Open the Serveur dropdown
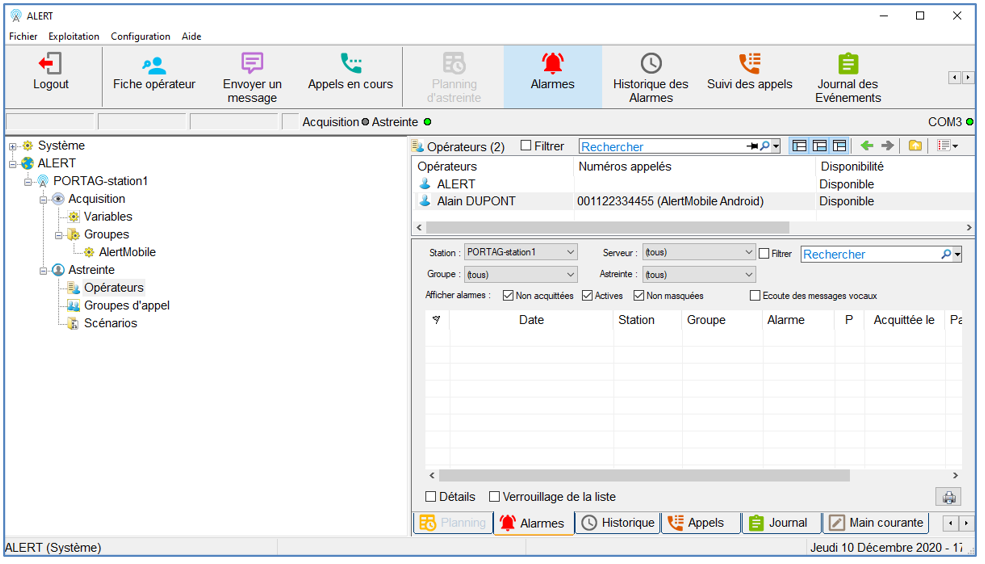 click(x=698, y=253)
